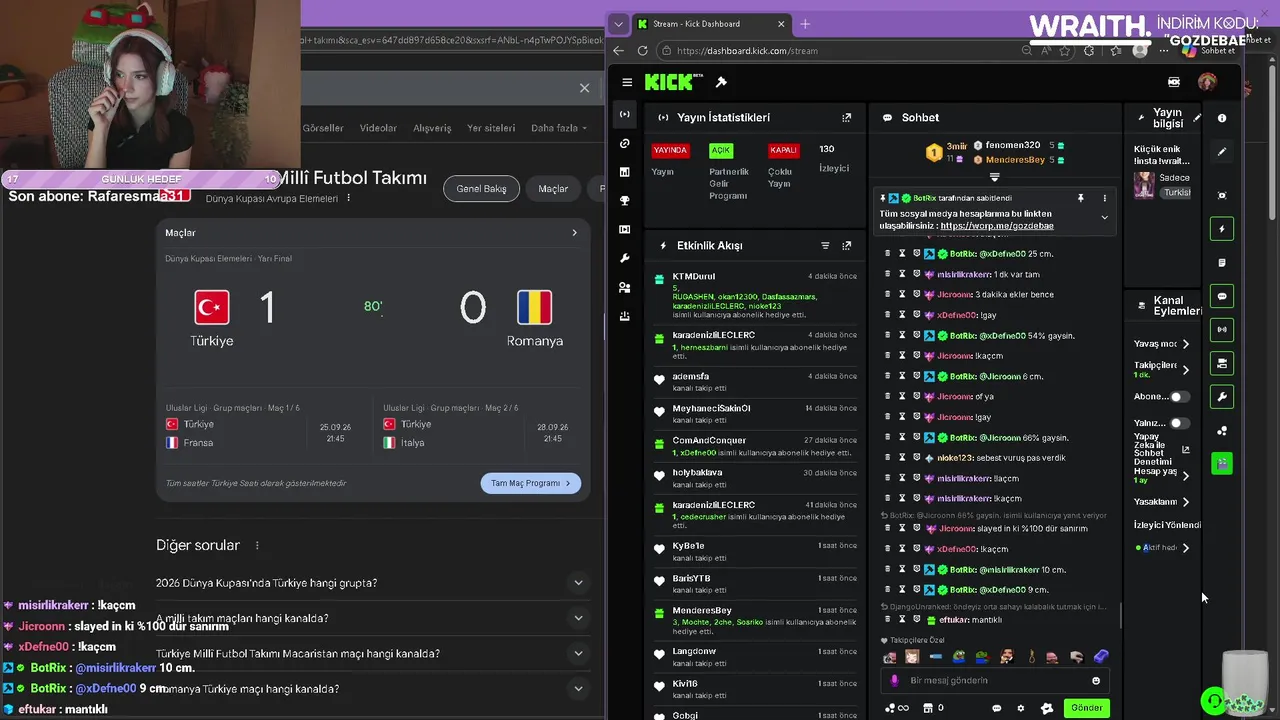Expand Hesap yaşı options
This screenshot has width=1280, height=720.
1186,474
